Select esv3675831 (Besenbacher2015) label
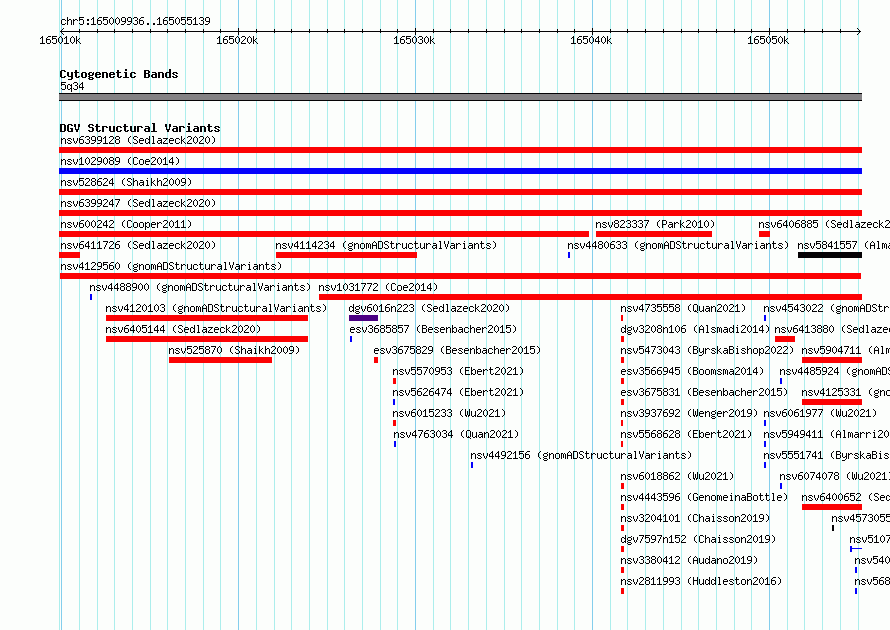The height and width of the screenshot is (630, 890). (x=704, y=392)
